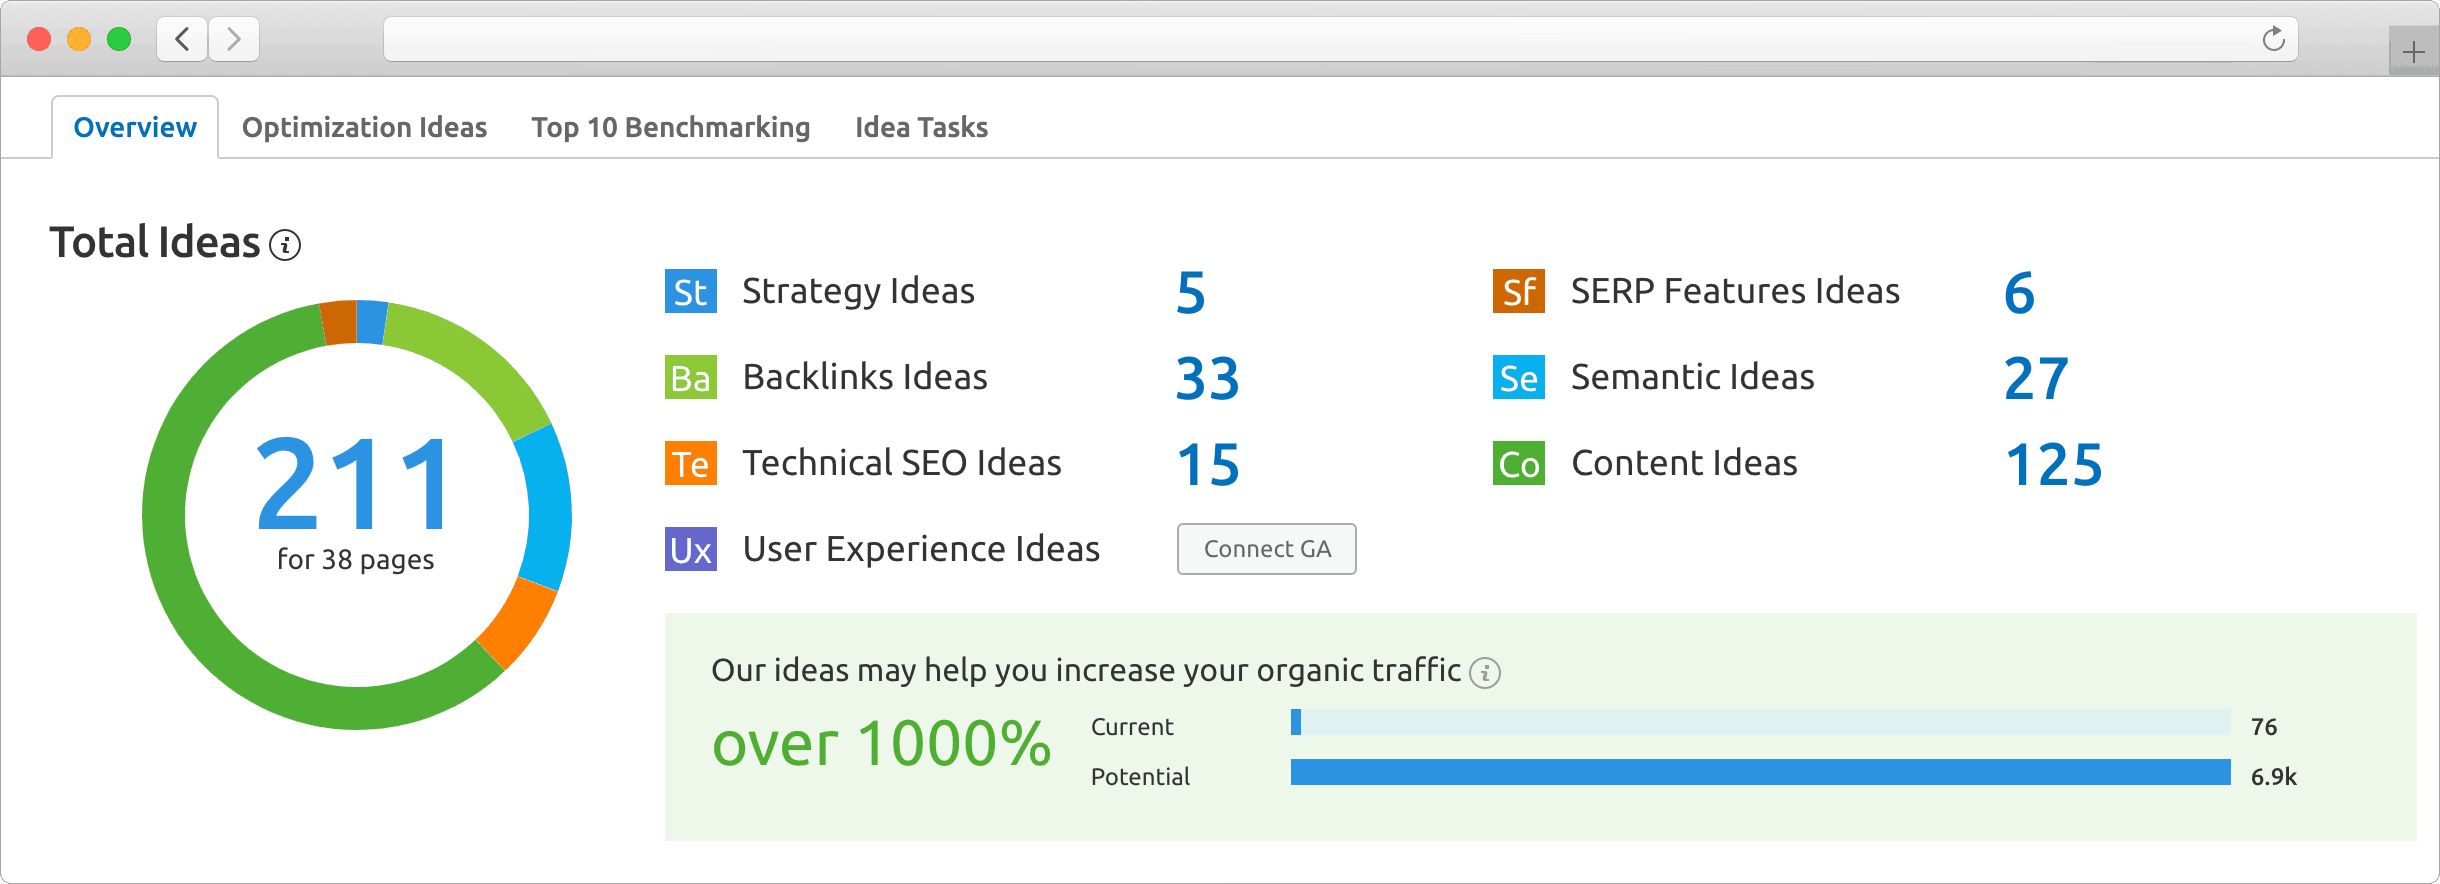Click the '76' current traffic value
This screenshot has height=884, width=2440.
2264,727
